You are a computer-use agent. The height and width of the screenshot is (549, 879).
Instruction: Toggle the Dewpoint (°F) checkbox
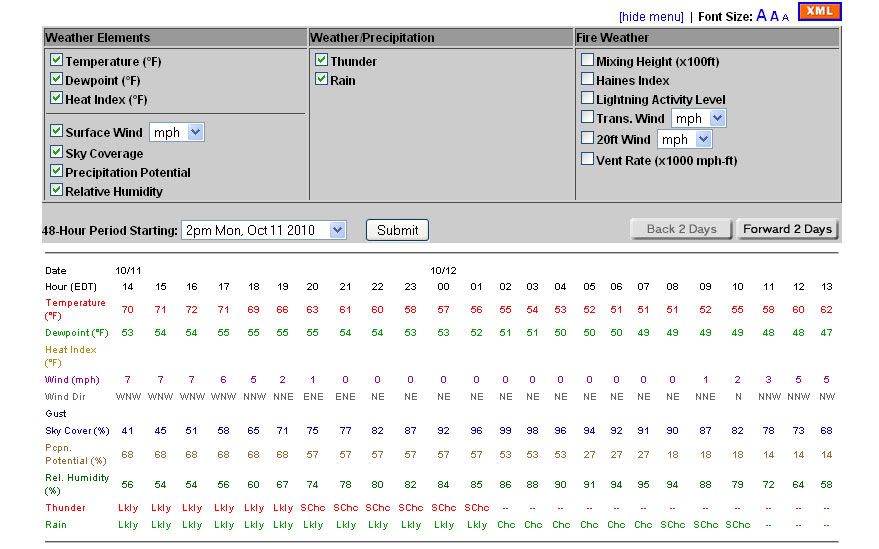[x=57, y=80]
